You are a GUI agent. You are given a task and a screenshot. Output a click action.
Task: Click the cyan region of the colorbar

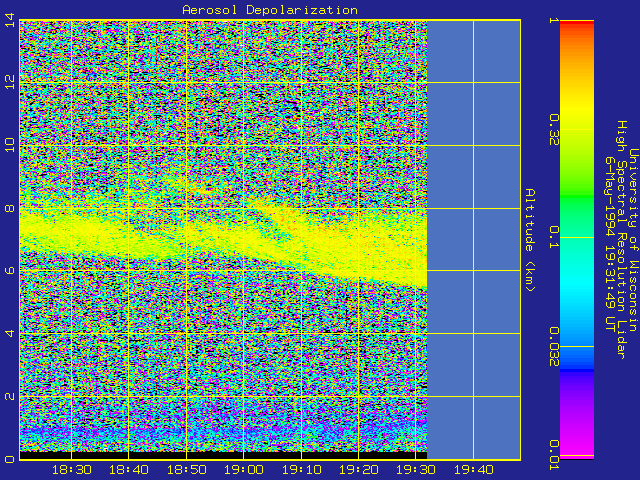coord(577,282)
